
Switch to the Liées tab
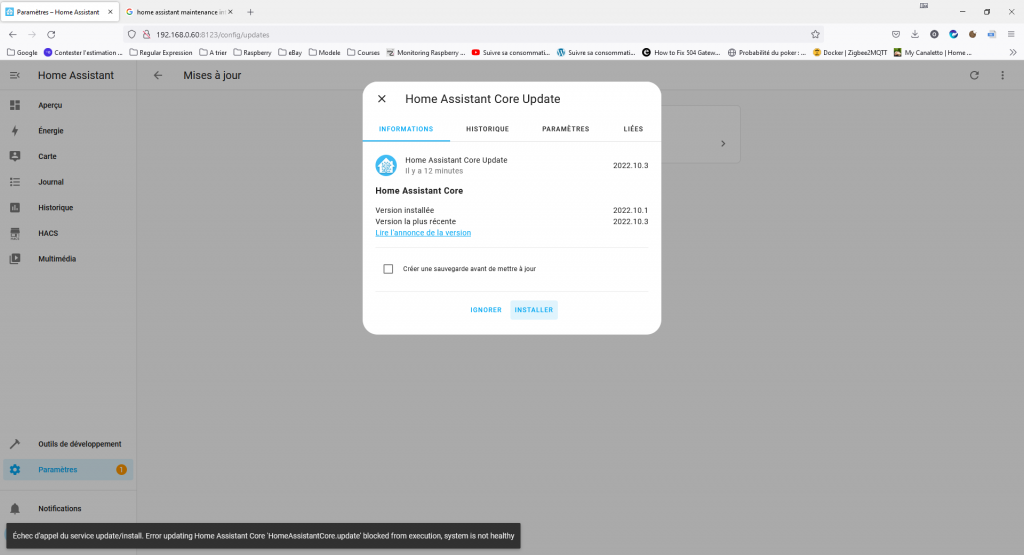633,129
